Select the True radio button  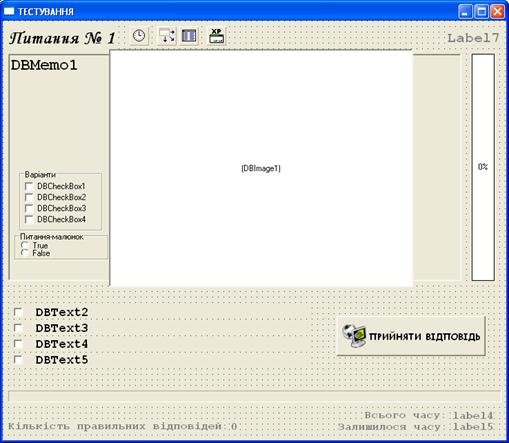[24, 245]
